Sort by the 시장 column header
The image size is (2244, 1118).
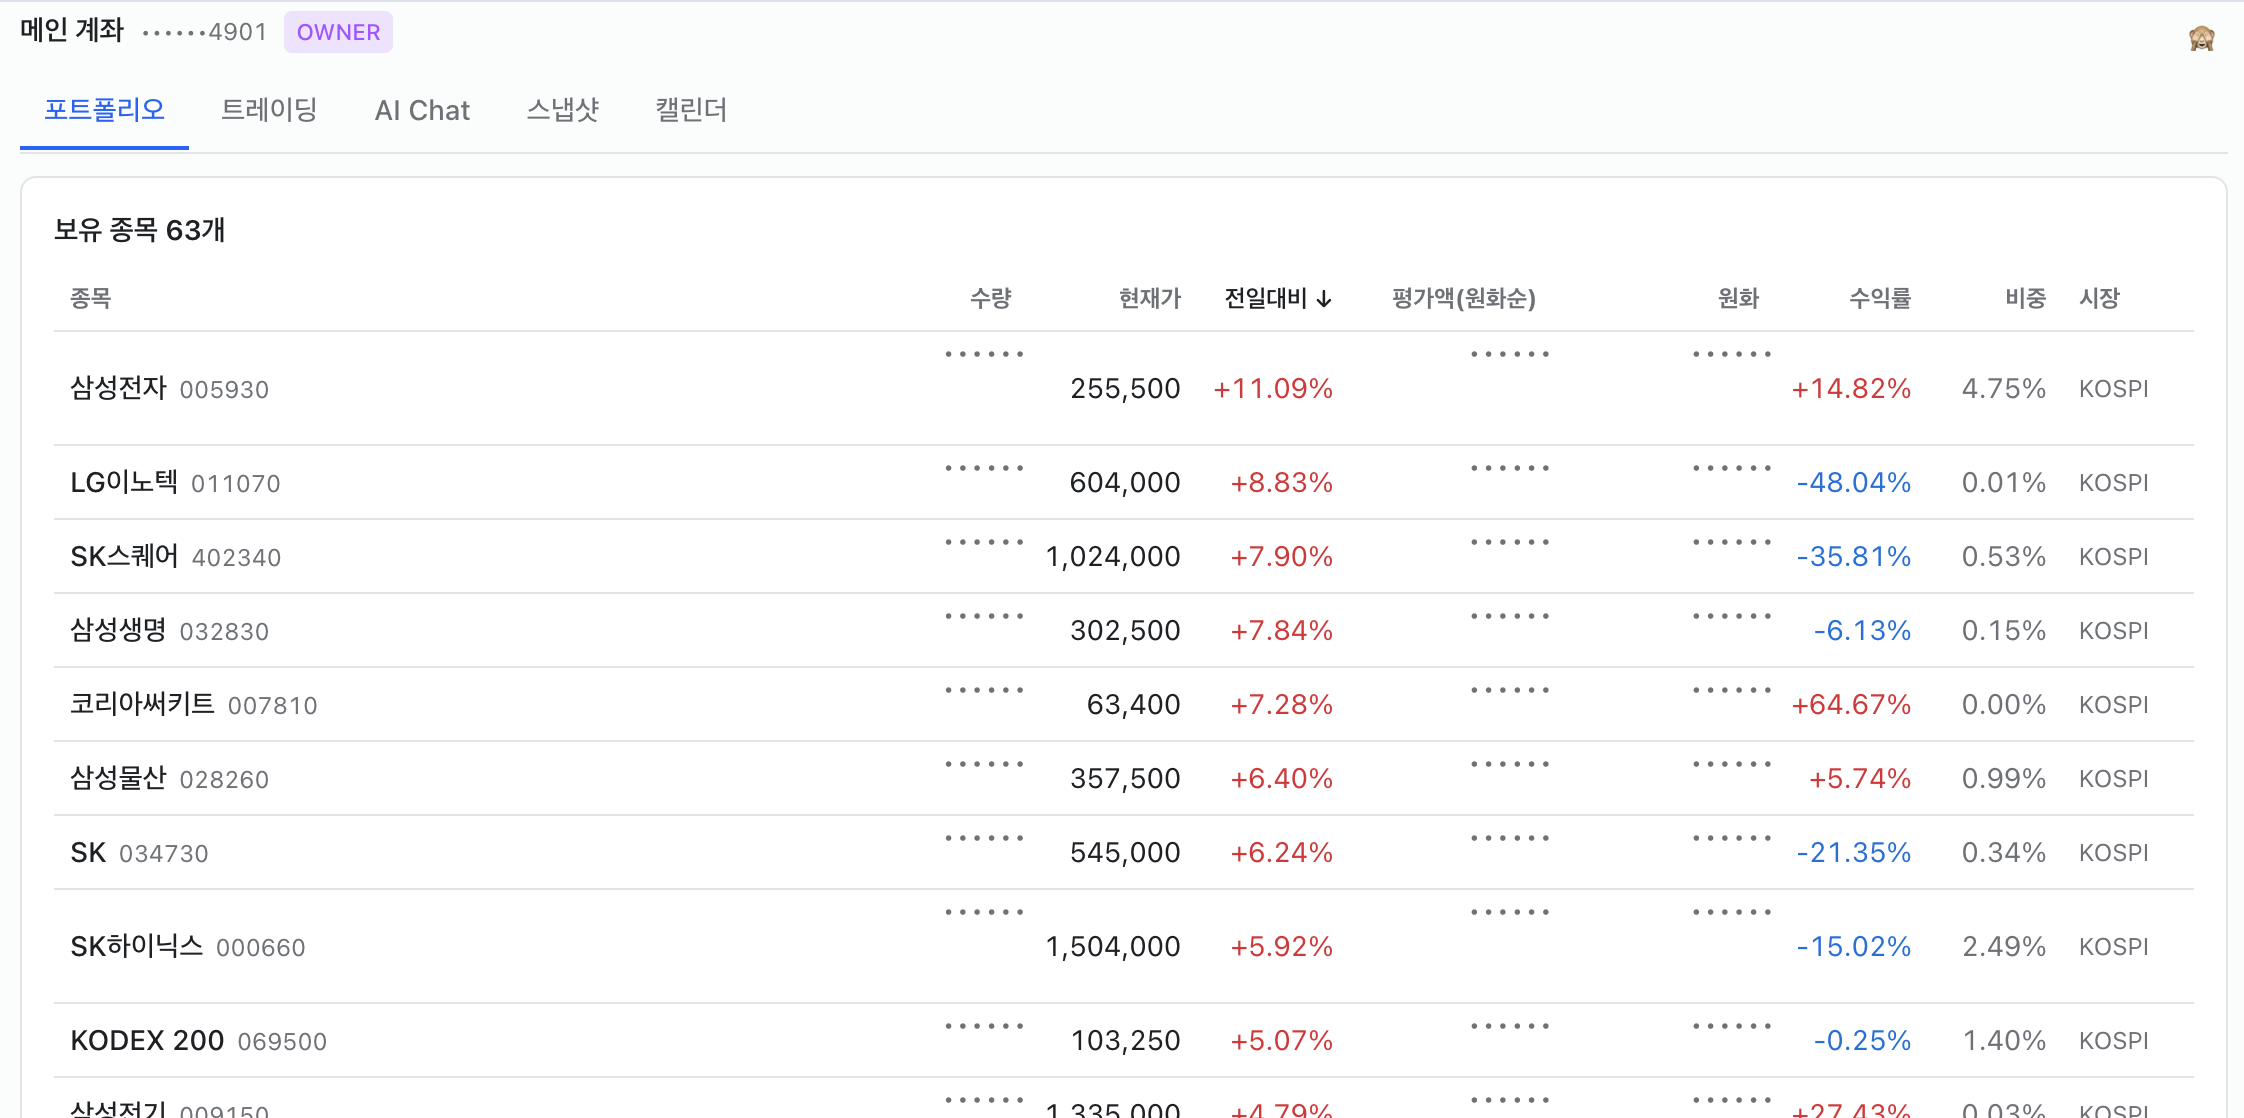(x=2099, y=298)
